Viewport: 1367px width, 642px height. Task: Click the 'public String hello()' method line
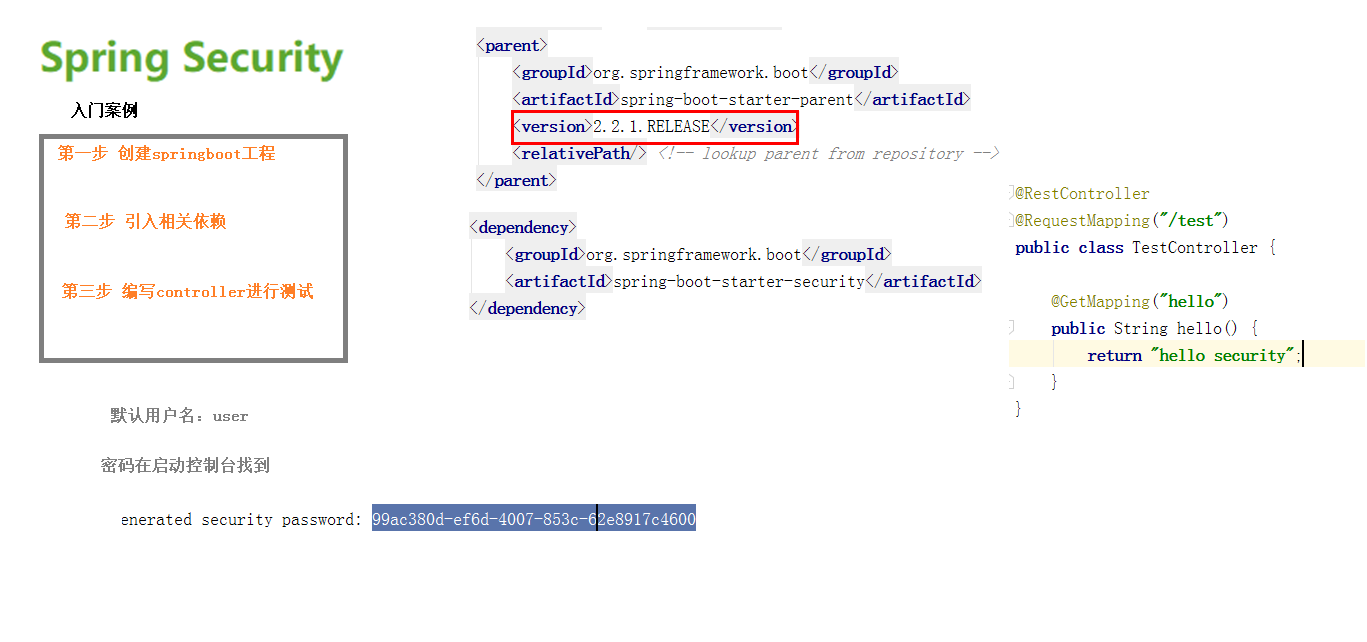pos(1155,329)
